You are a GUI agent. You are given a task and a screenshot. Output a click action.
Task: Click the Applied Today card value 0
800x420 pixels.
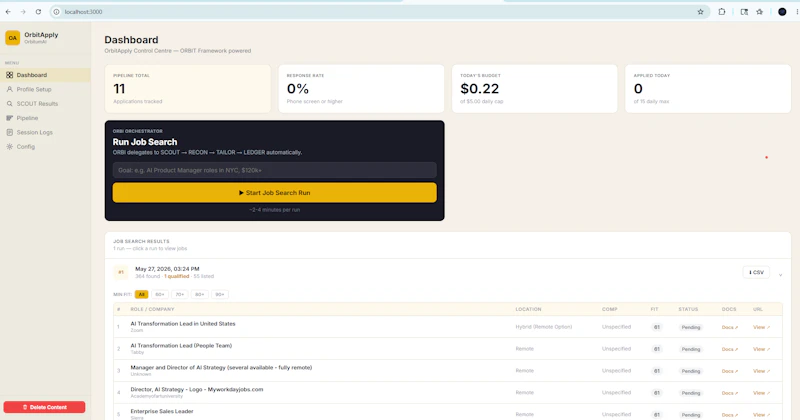638,89
